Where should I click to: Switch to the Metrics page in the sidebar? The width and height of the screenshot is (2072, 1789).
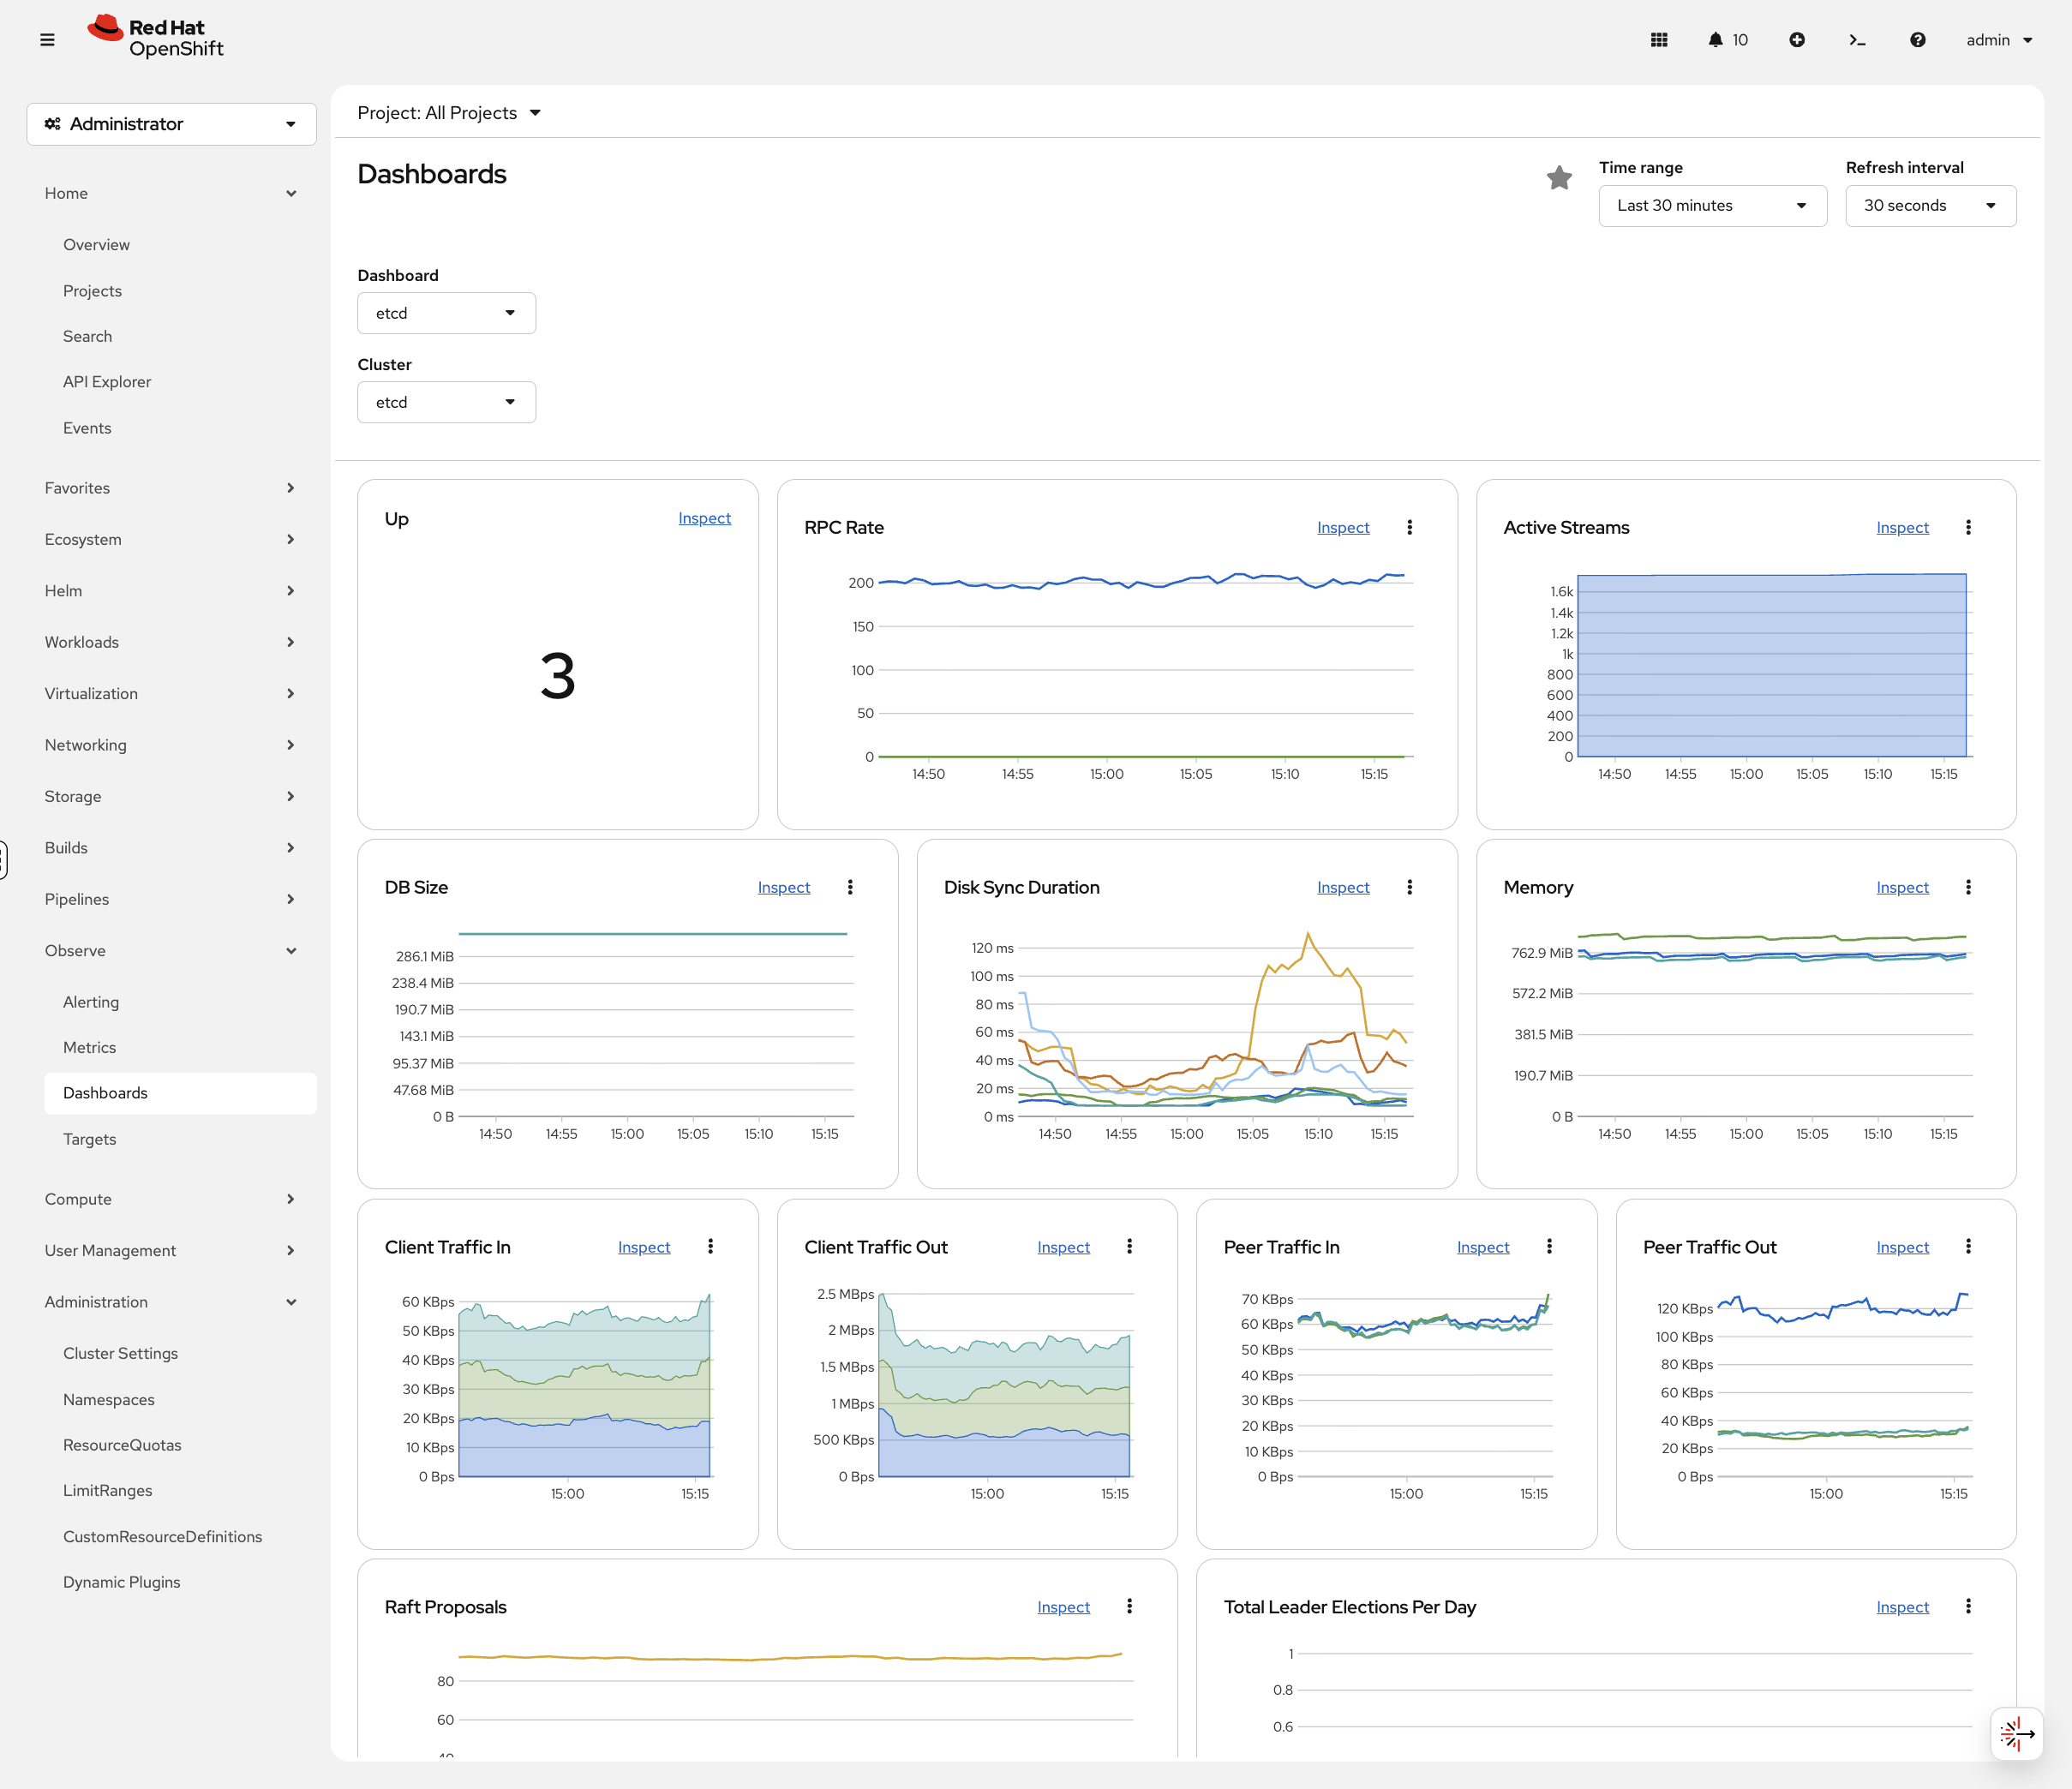(x=89, y=1046)
